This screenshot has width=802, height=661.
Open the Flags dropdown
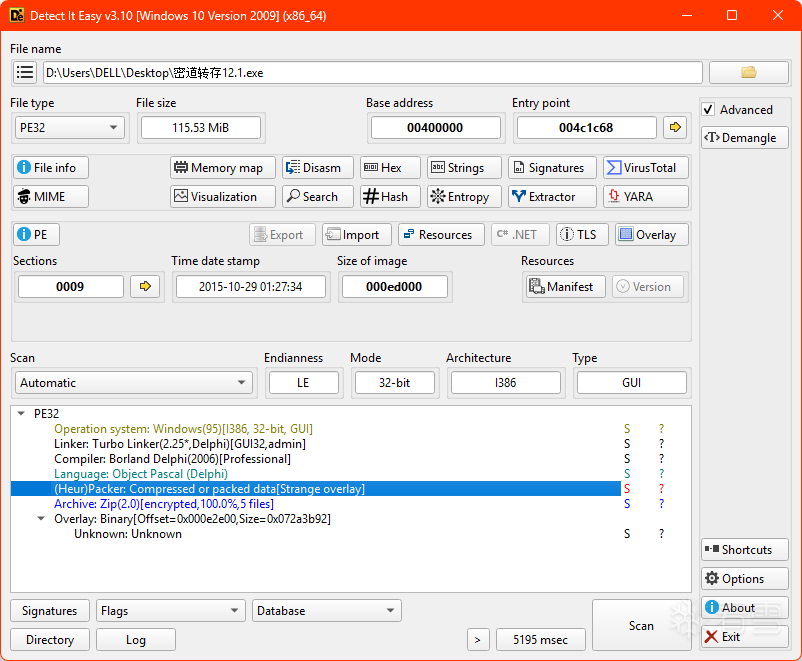pos(171,611)
